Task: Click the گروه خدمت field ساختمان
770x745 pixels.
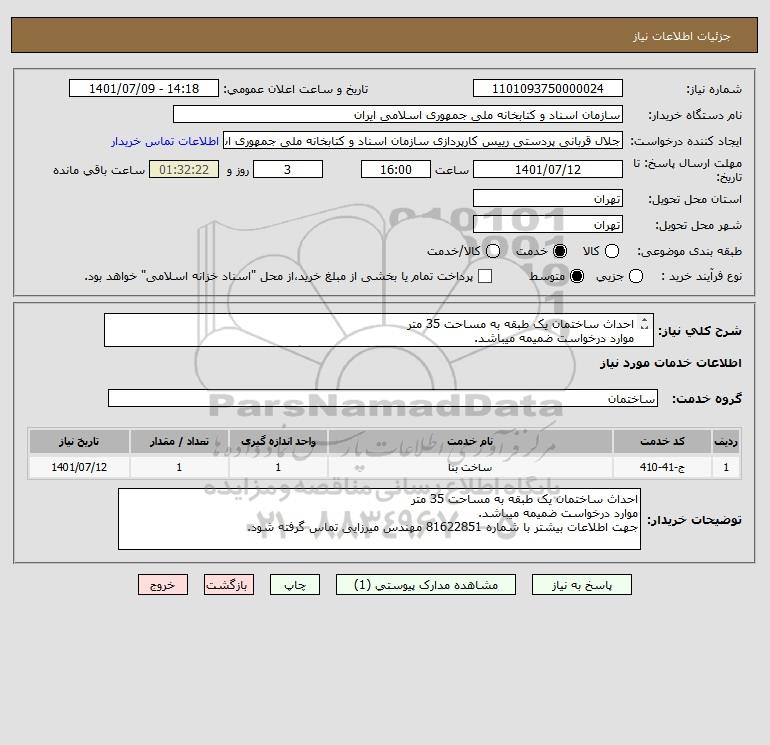Action: click(383, 398)
